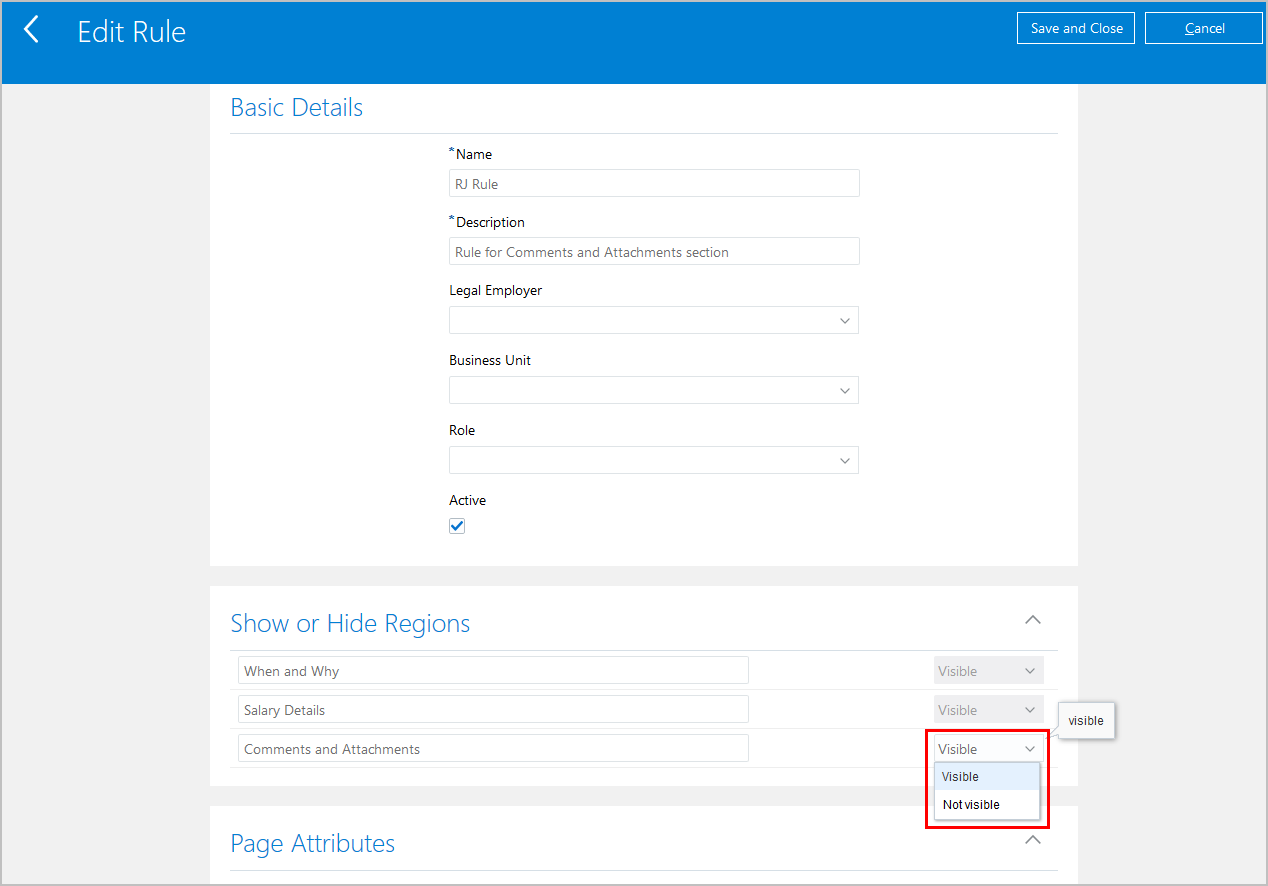Image resolution: width=1268 pixels, height=886 pixels.
Task: Click the Salary Details region field
Action: (x=493, y=710)
